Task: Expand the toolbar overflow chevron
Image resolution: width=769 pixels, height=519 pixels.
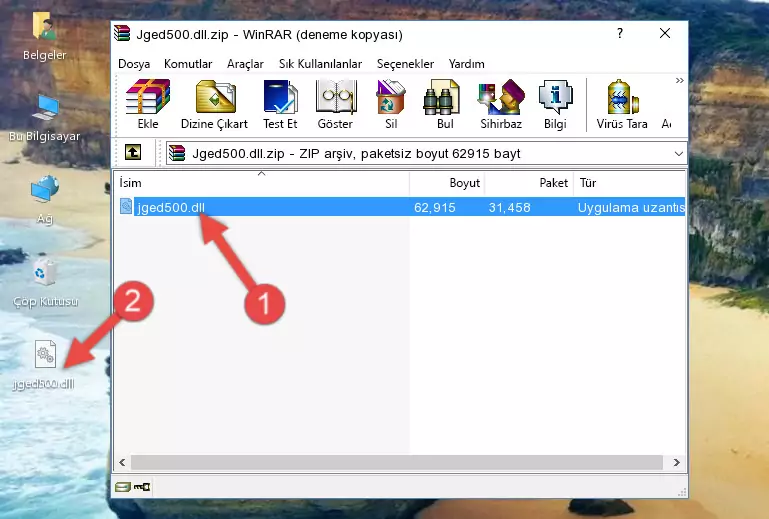Action: [x=679, y=81]
